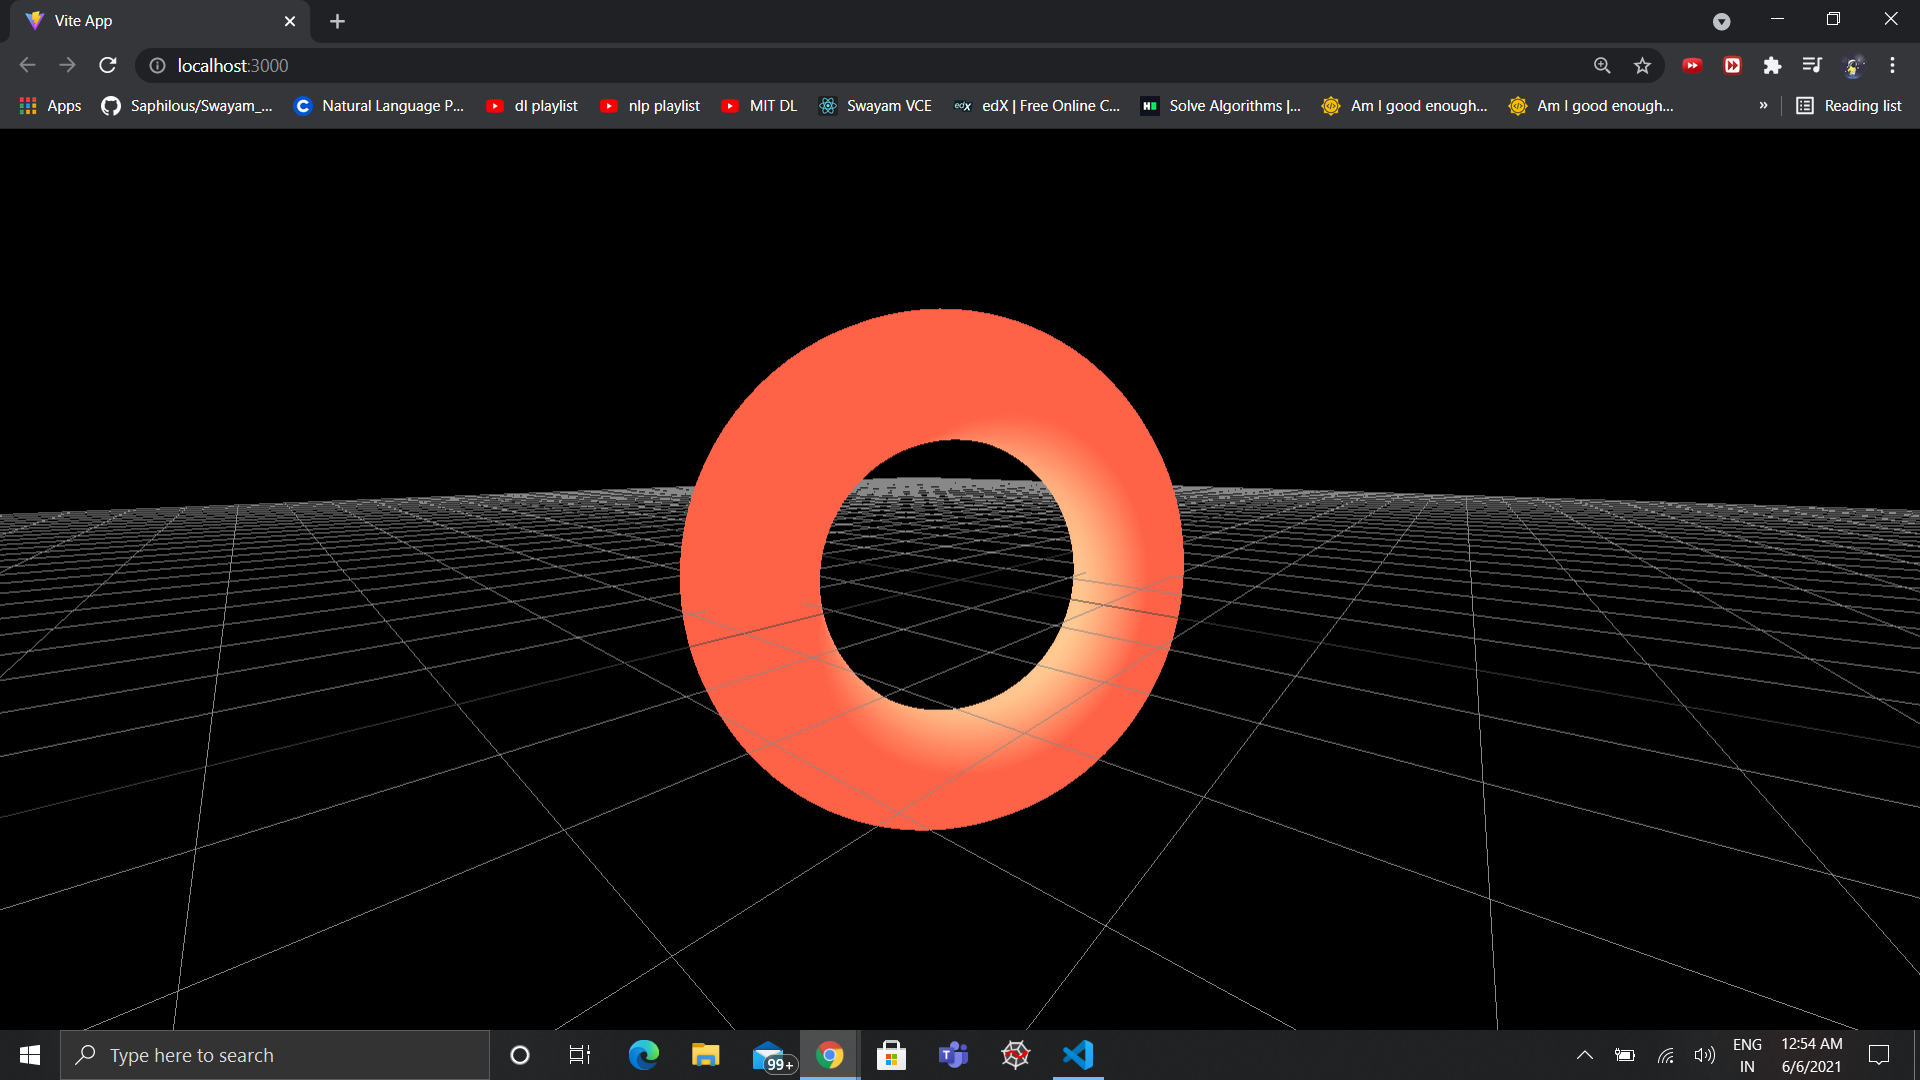Show hidden icons in the system tray
Viewport: 1920px width, 1080px height.
(x=1584, y=1054)
